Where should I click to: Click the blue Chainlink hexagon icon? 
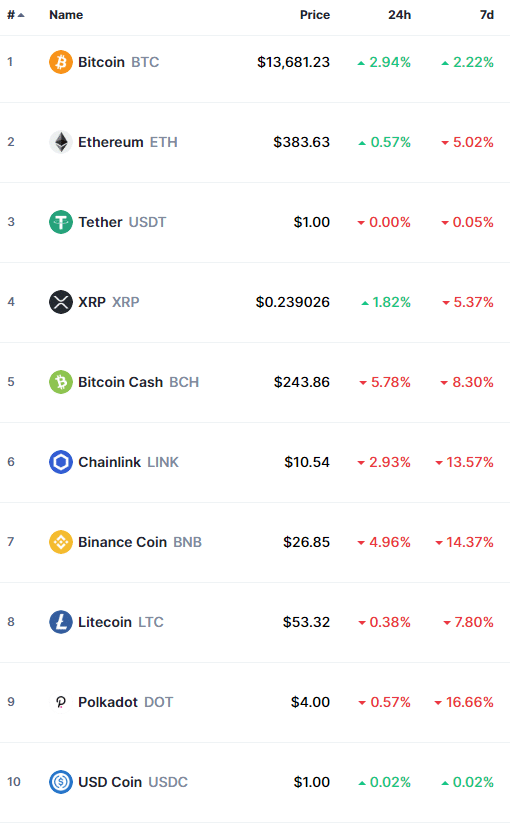tap(61, 462)
